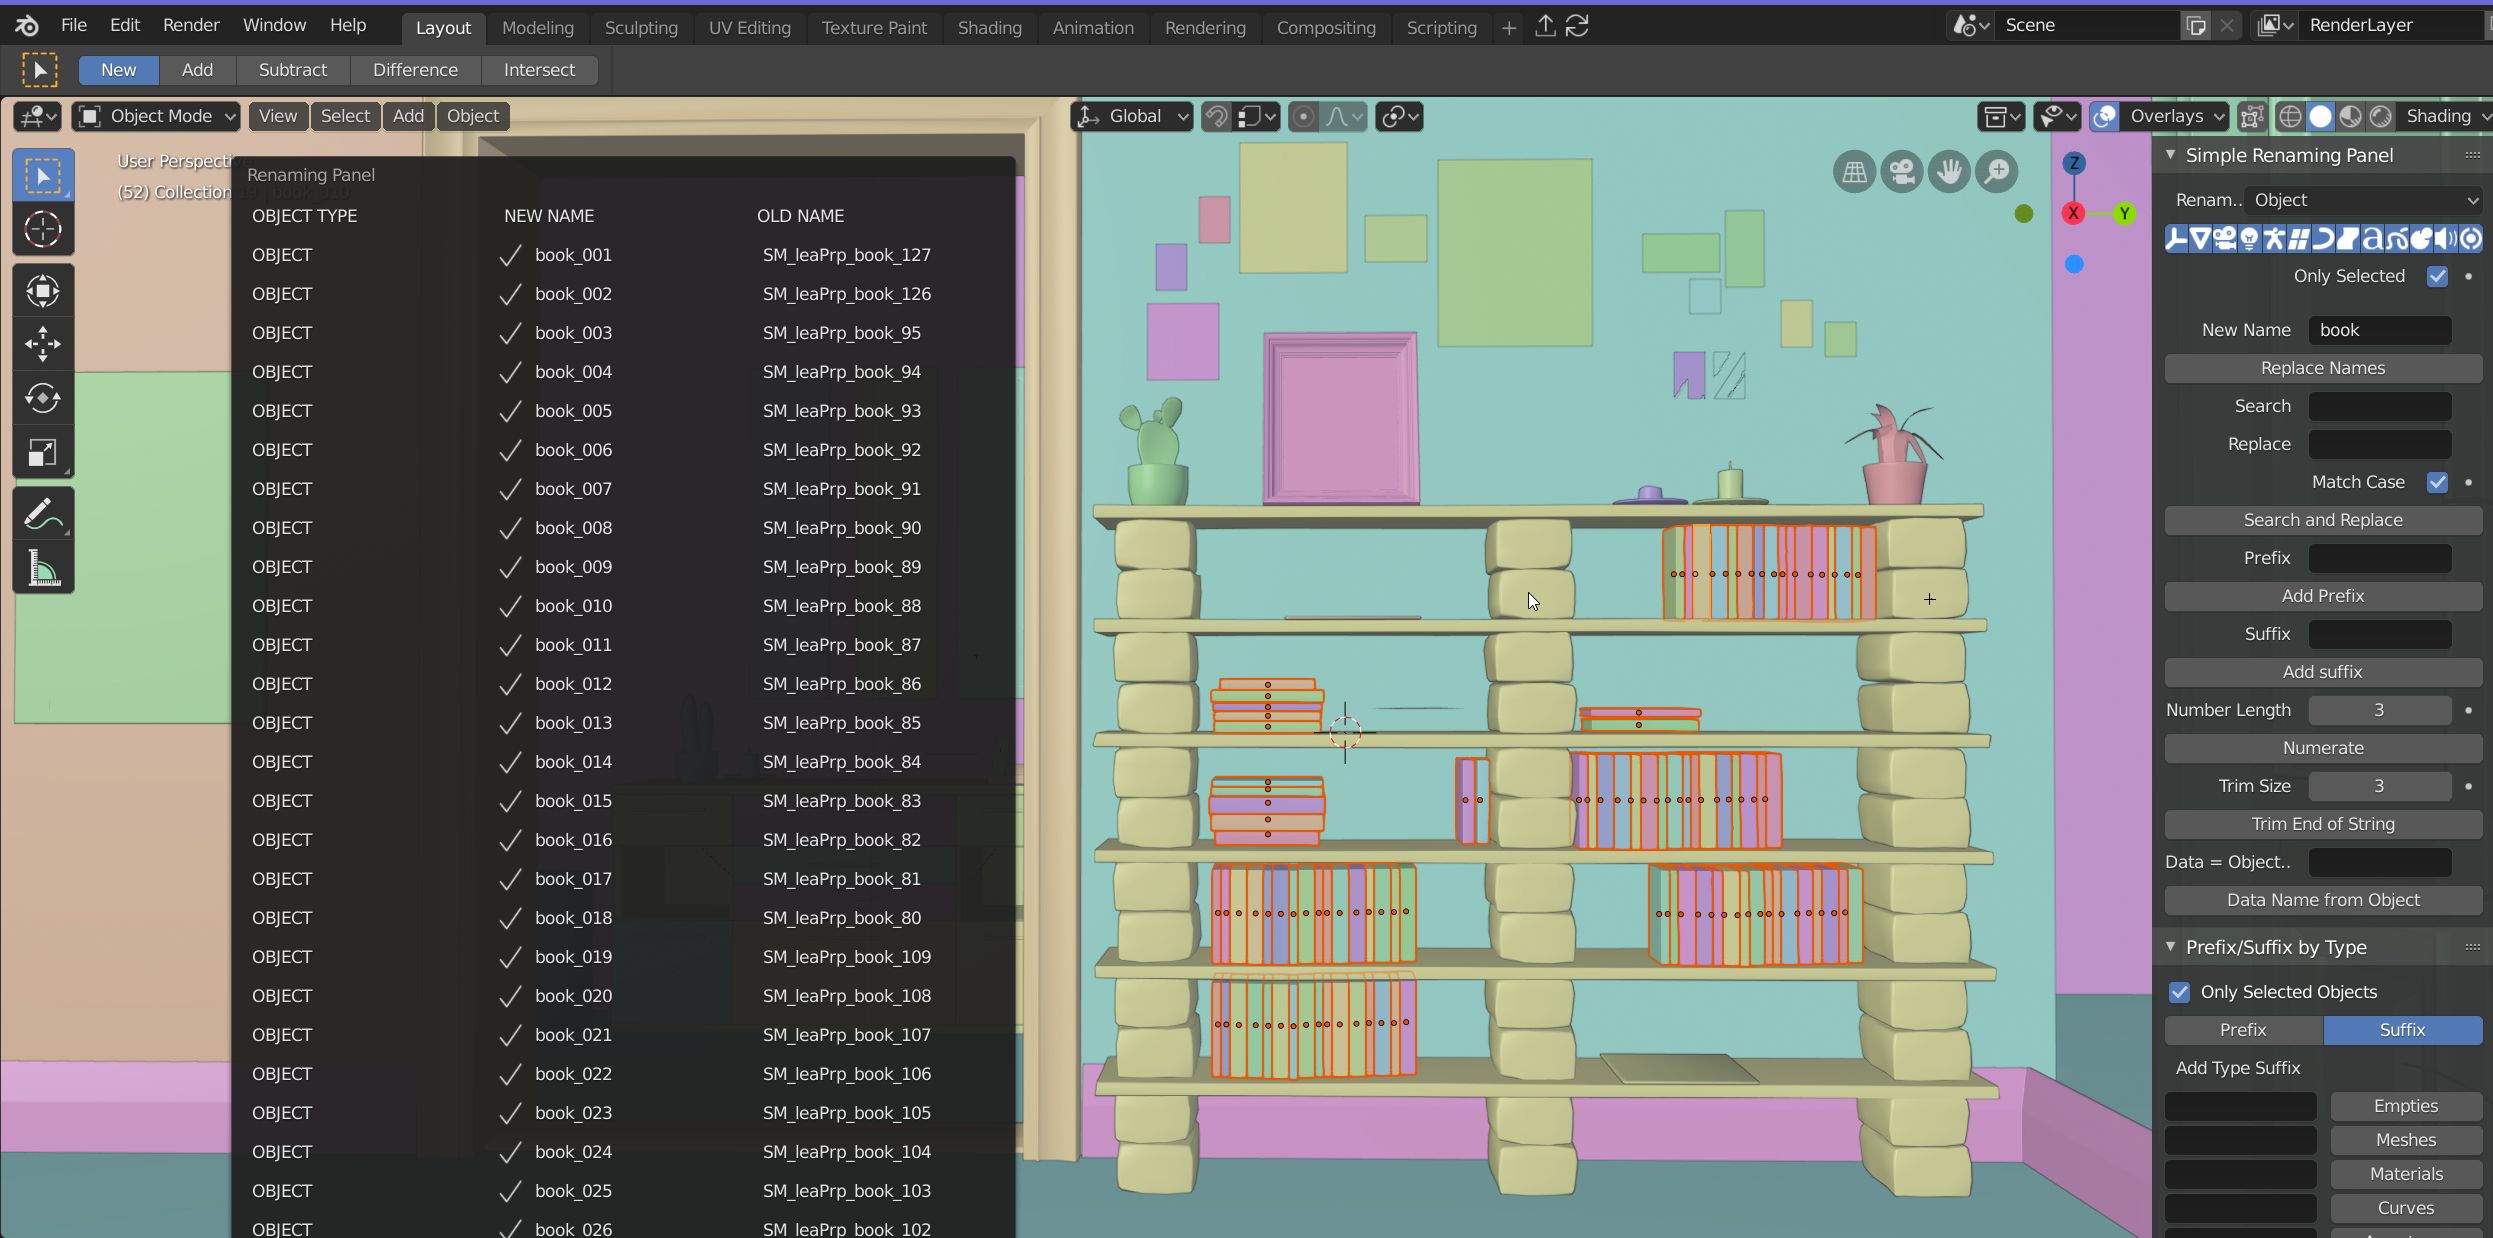Screen dimensions: 2493x1238
Task: Select the Move tool in left toolbar
Action: tap(43, 343)
